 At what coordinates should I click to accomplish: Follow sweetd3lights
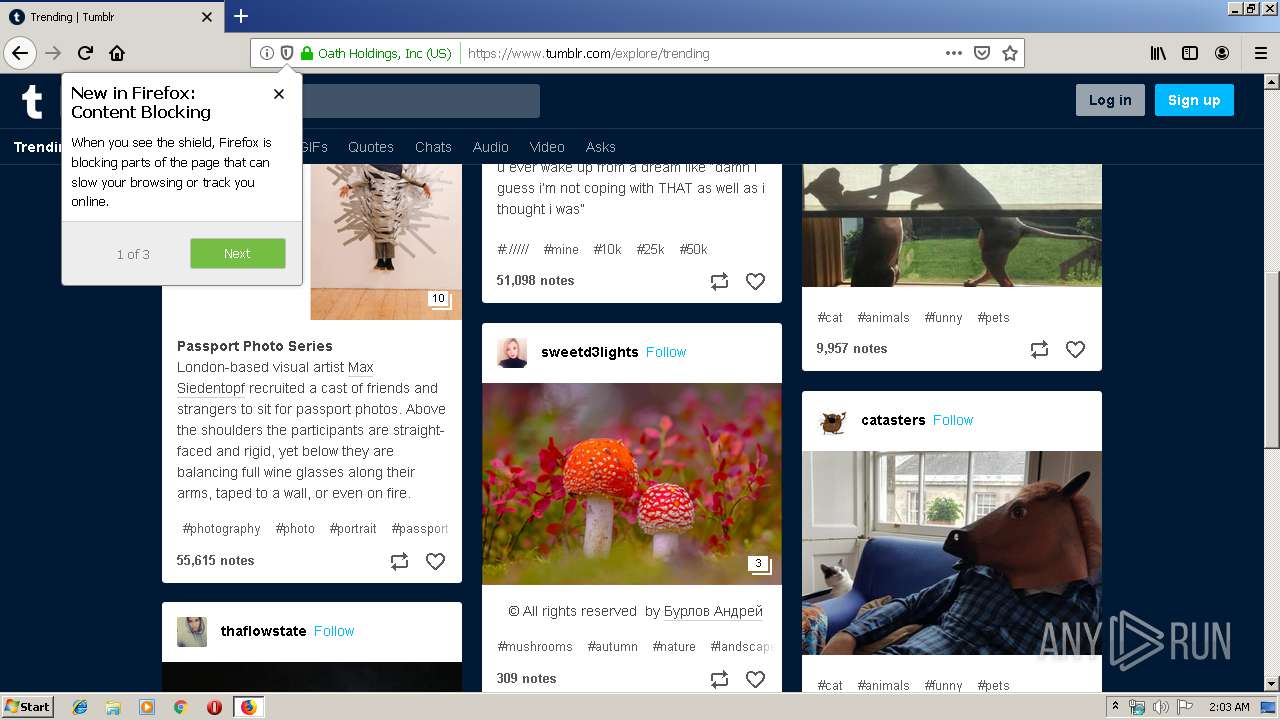click(666, 352)
